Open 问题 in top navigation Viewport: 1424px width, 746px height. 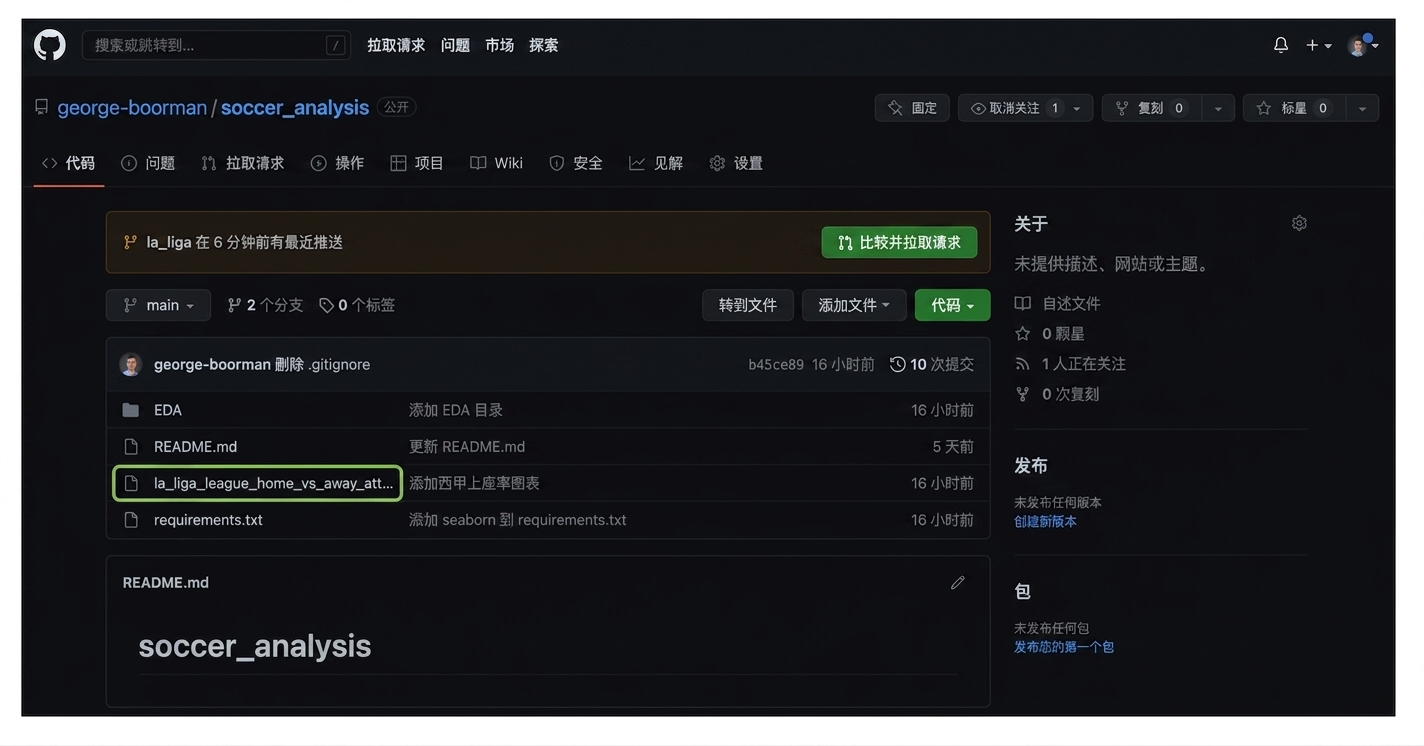pos(455,45)
